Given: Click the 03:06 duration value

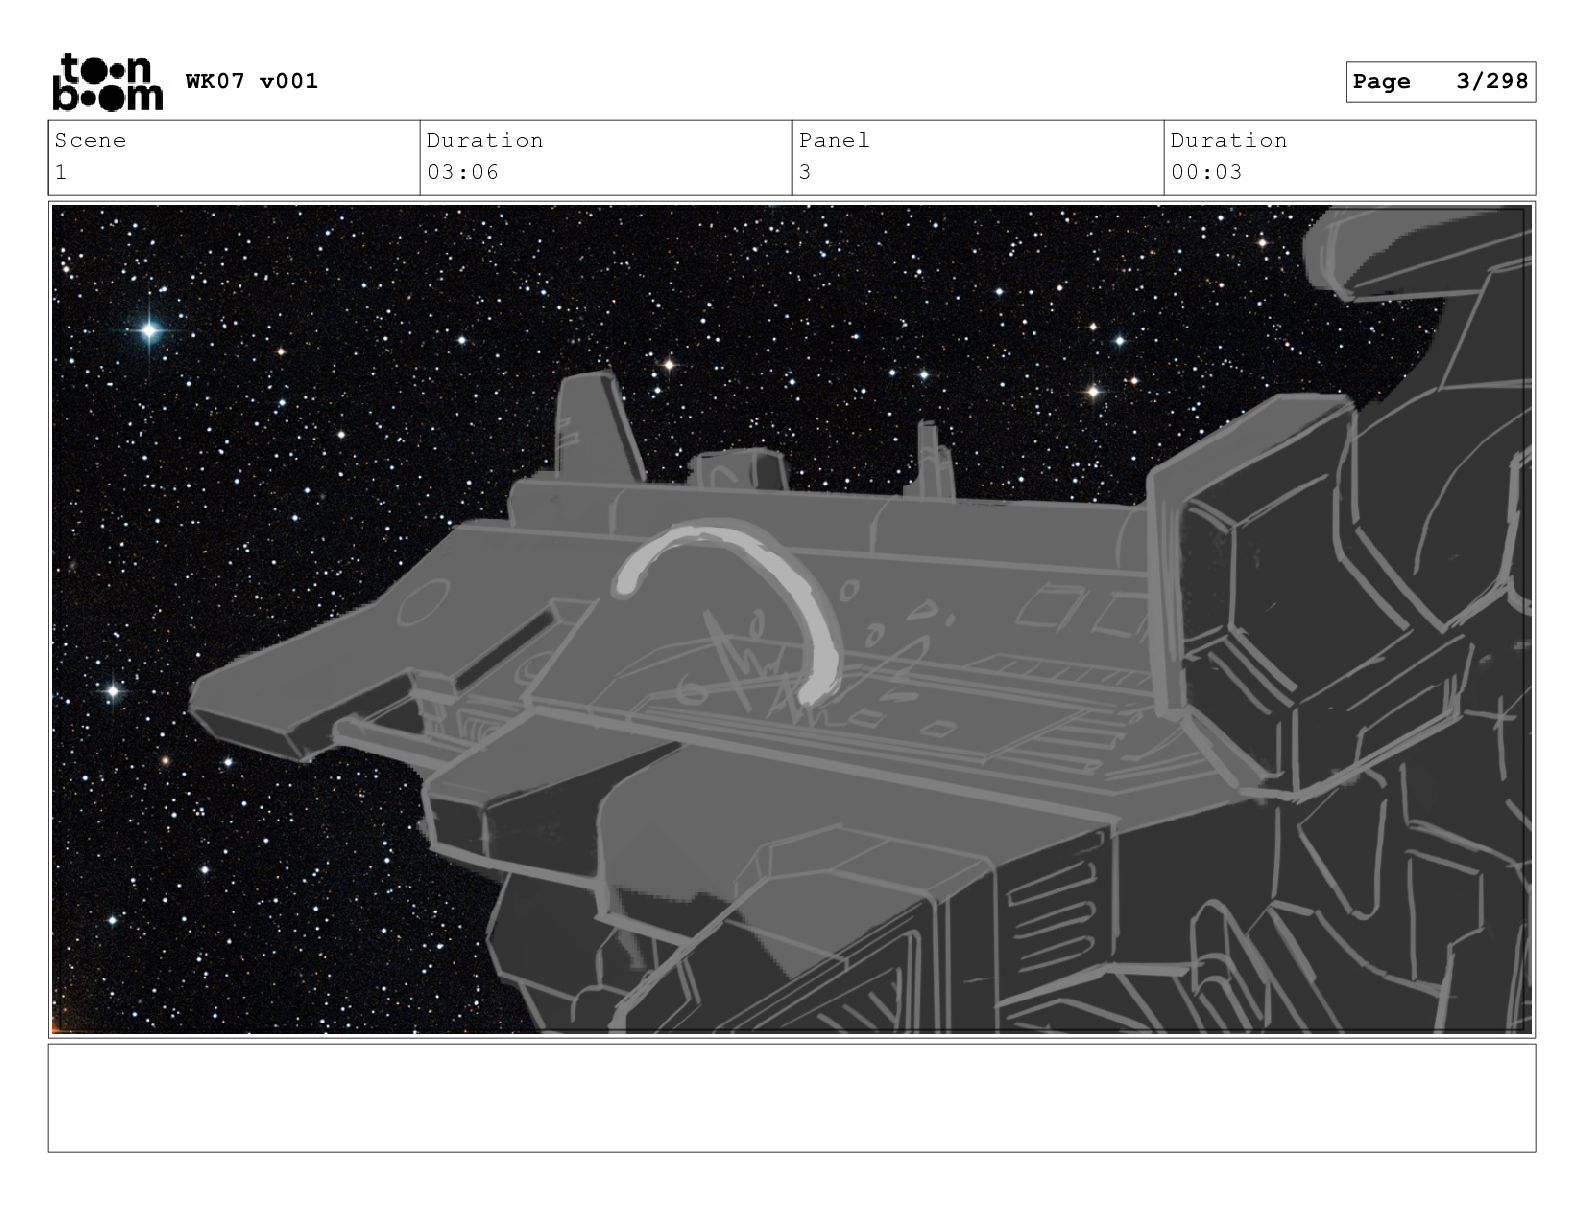Looking at the screenshot, I should (x=463, y=172).
